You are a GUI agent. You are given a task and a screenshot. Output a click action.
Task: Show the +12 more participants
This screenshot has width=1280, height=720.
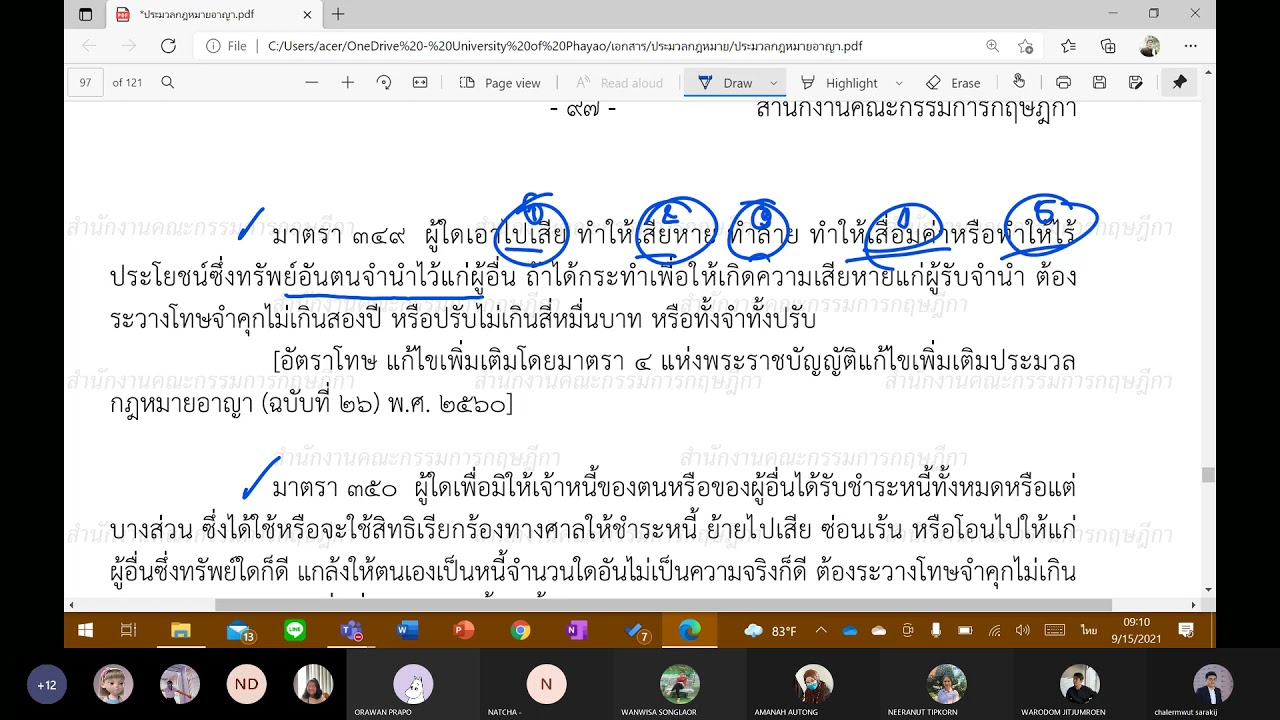coord(46,685)
